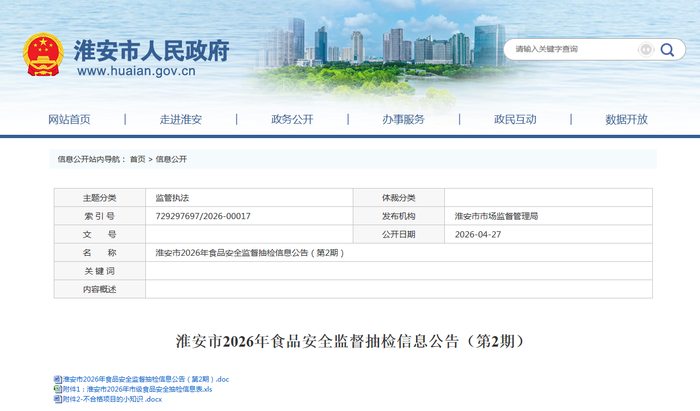The height and width of the screenshot is (411, 700).
Task: Click the 公开日期 label cell
Action: coord(399,234)
